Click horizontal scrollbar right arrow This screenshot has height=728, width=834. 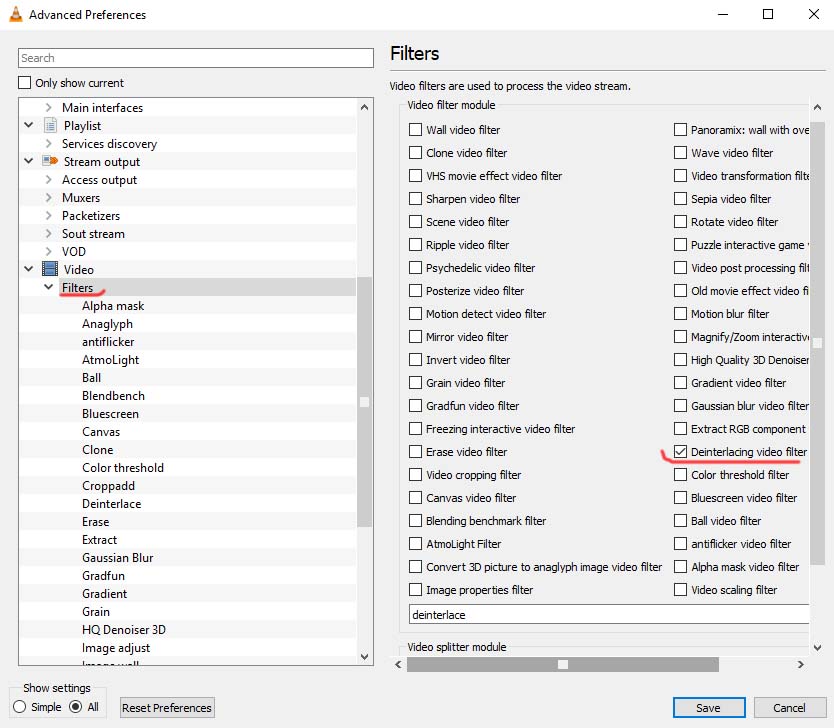pyautogui.click(x=800, y=665)
